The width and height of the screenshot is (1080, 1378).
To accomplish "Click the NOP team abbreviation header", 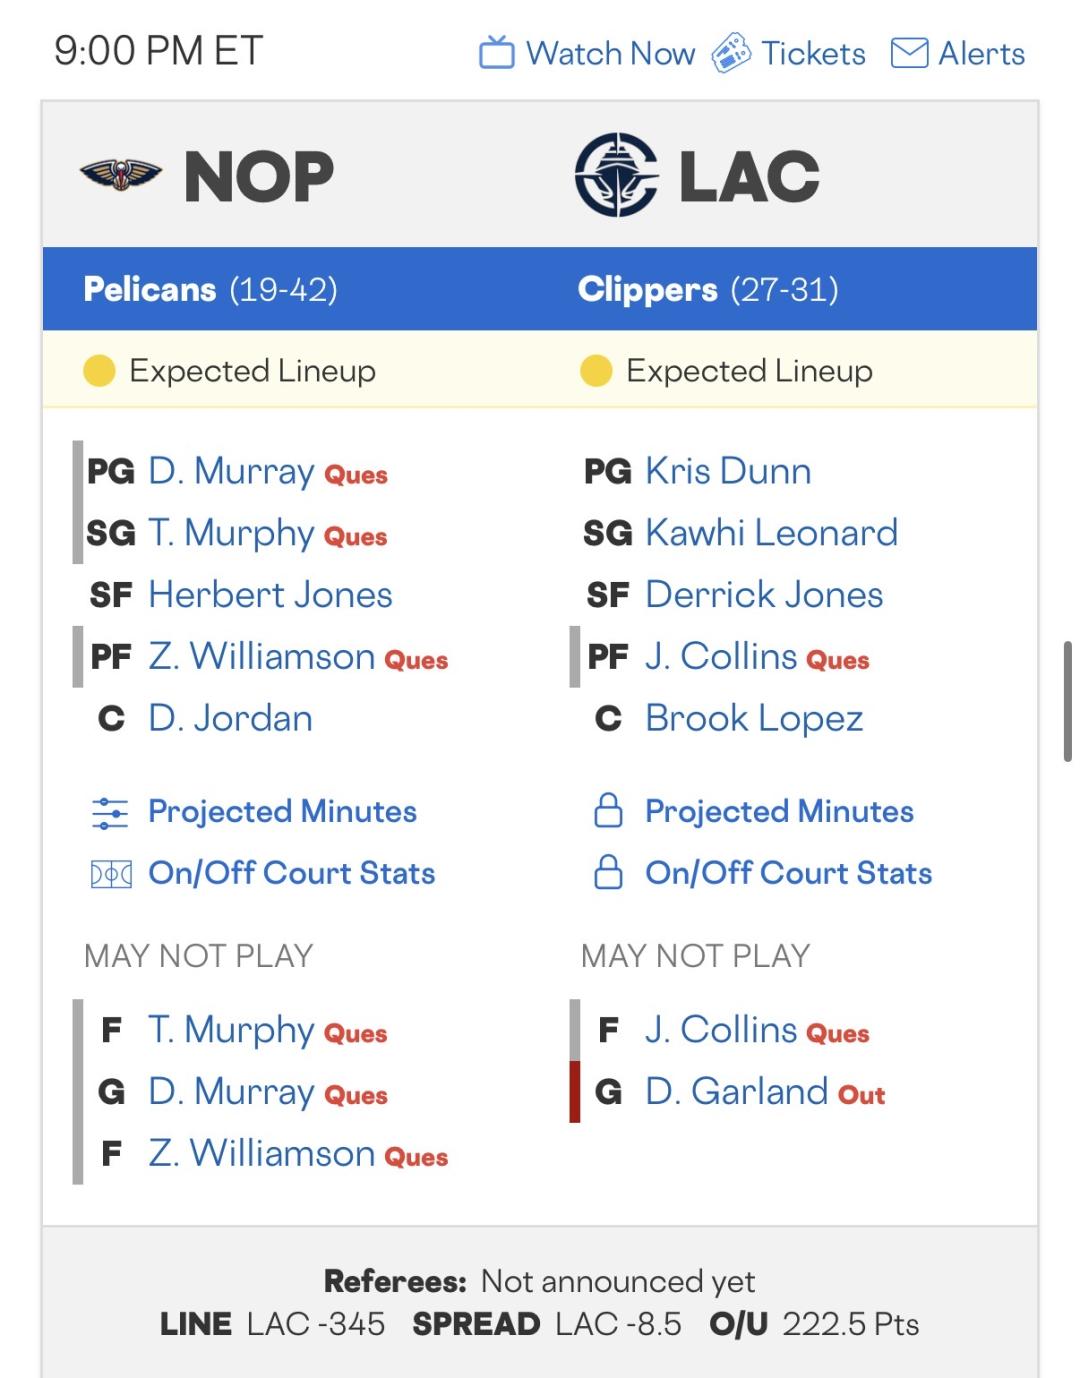I will tap(259, 177).
